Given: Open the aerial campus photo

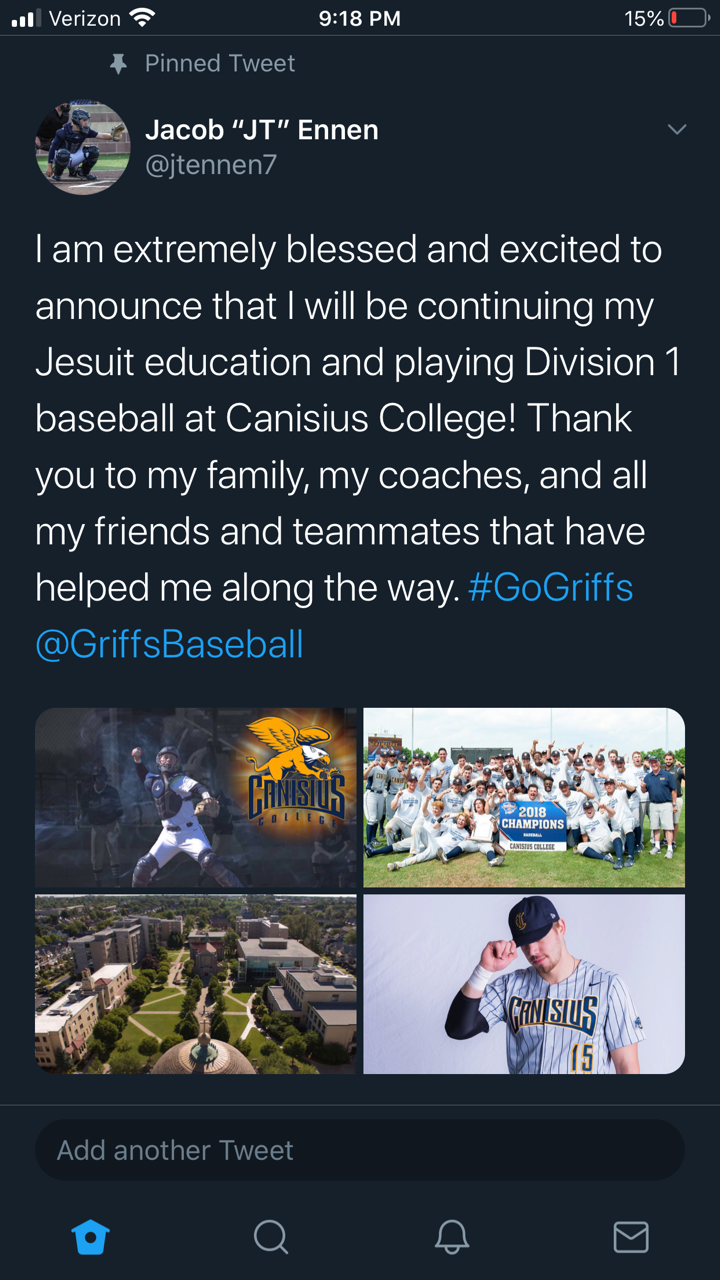Looking at the screenshot, I should click(196, 985).
